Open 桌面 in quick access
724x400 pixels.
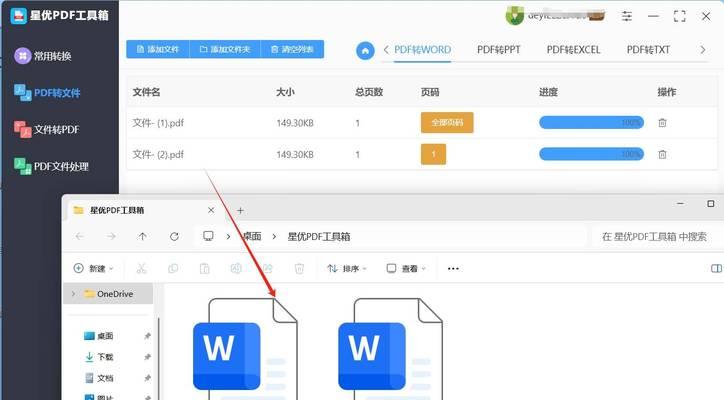(98, 336)
